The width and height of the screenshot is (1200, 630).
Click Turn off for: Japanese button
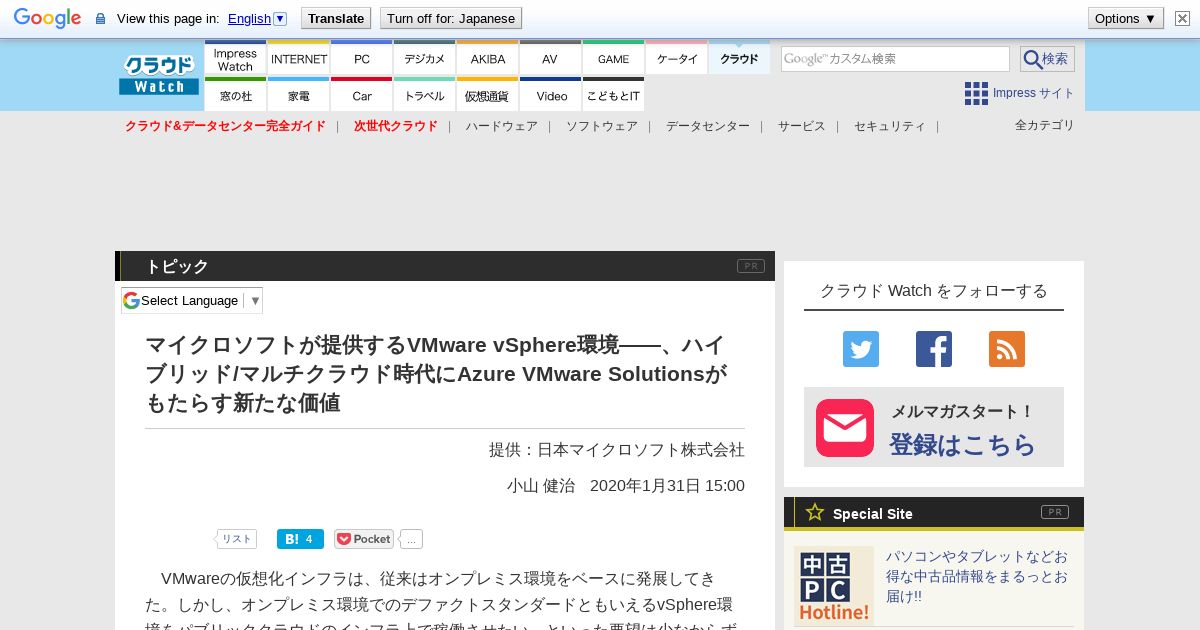[451, 18]
